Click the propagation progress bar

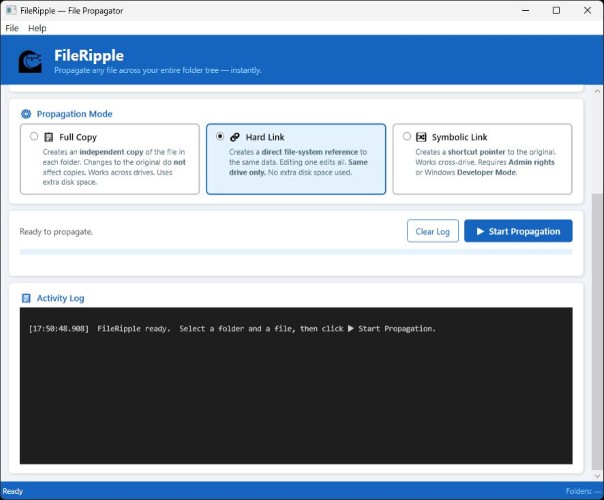[x=296, y=252]
